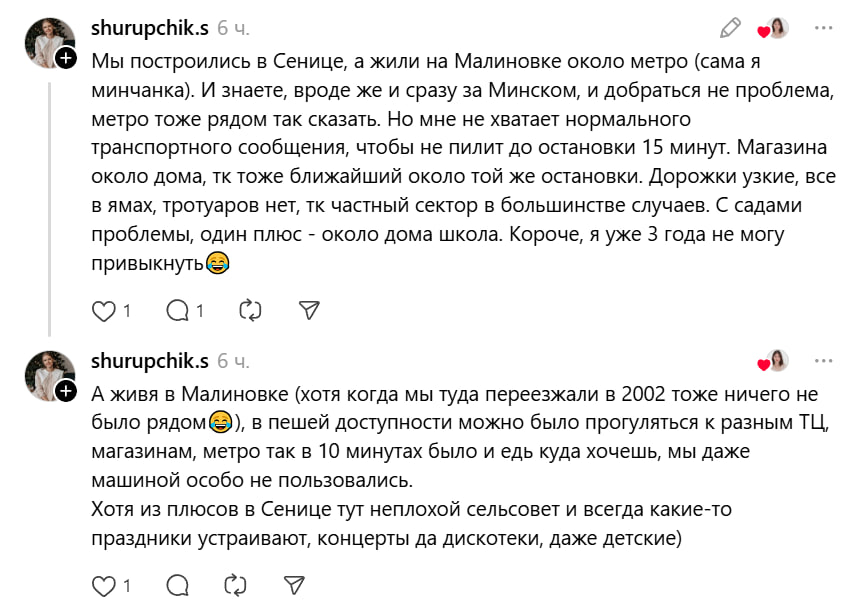Click heart avatar badge on first post
The height and width of the screenshot is (607, 865).
[774, 28]
